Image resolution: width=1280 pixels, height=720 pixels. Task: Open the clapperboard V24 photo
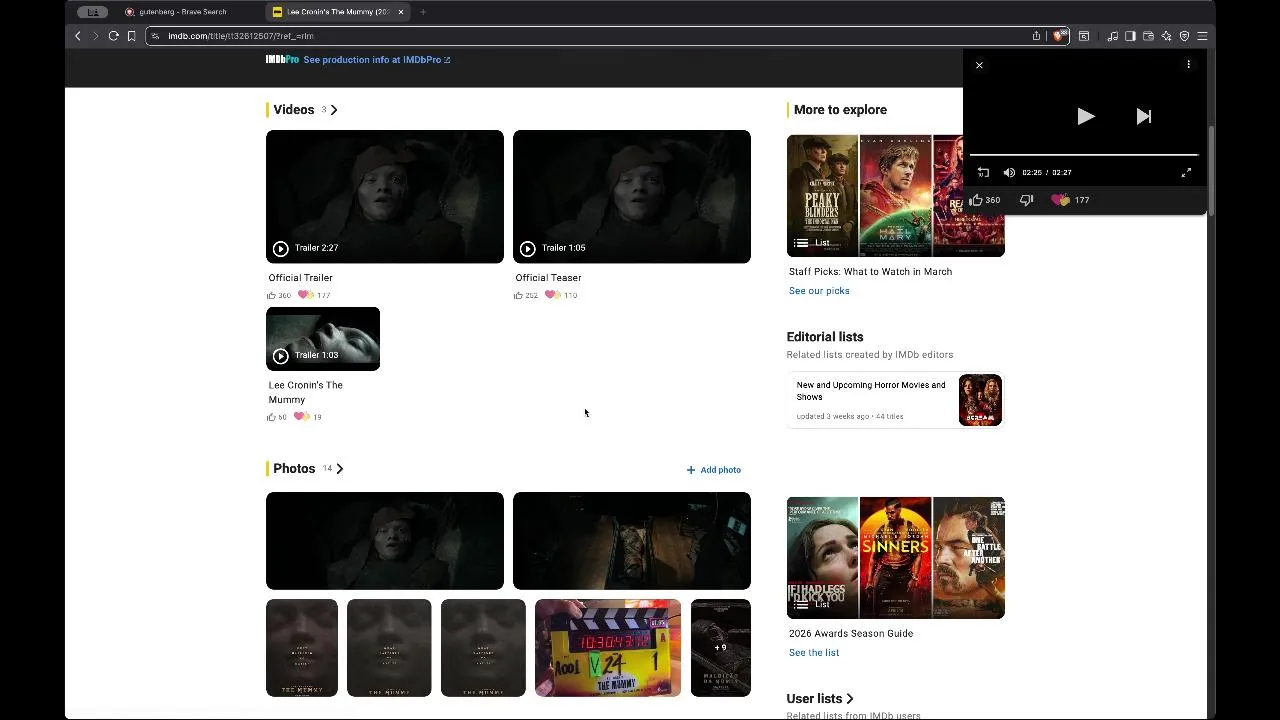coord(608,648)
